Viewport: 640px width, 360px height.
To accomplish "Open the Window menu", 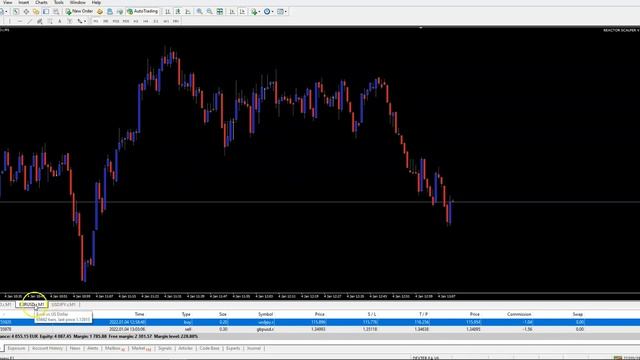I will (78, 2).
